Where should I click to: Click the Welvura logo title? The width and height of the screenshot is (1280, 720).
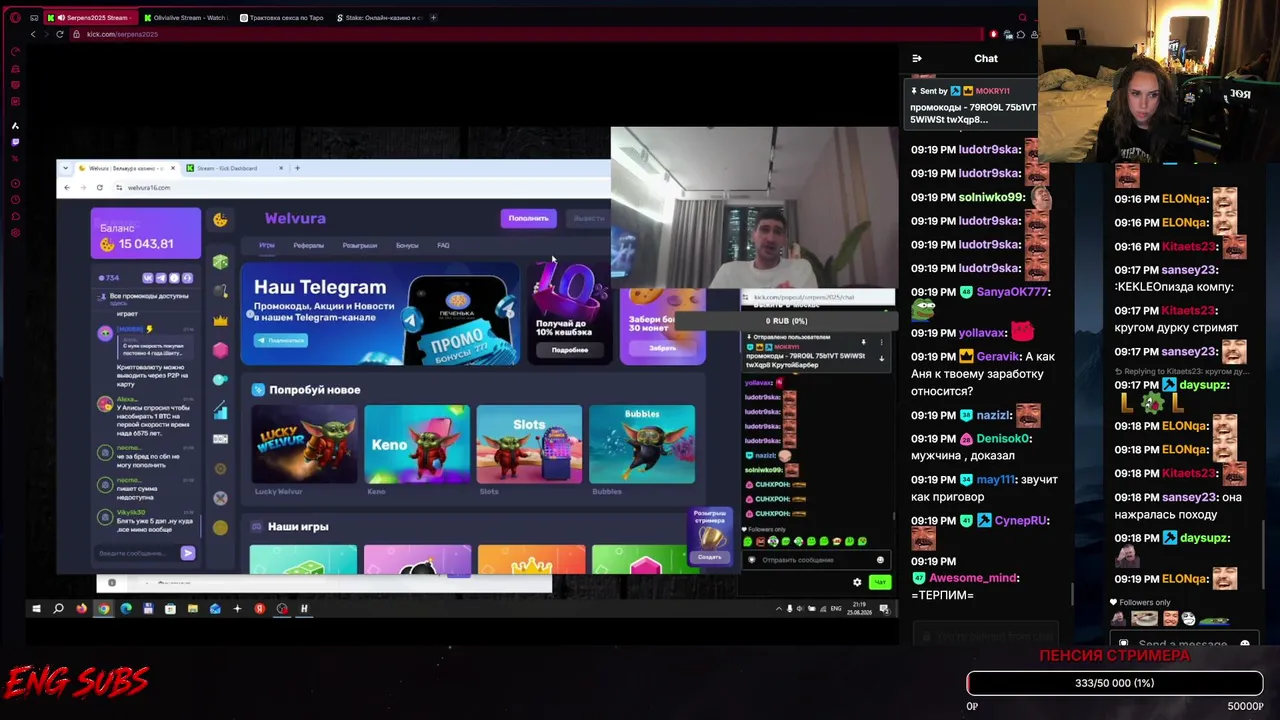[x=295, y=218]
